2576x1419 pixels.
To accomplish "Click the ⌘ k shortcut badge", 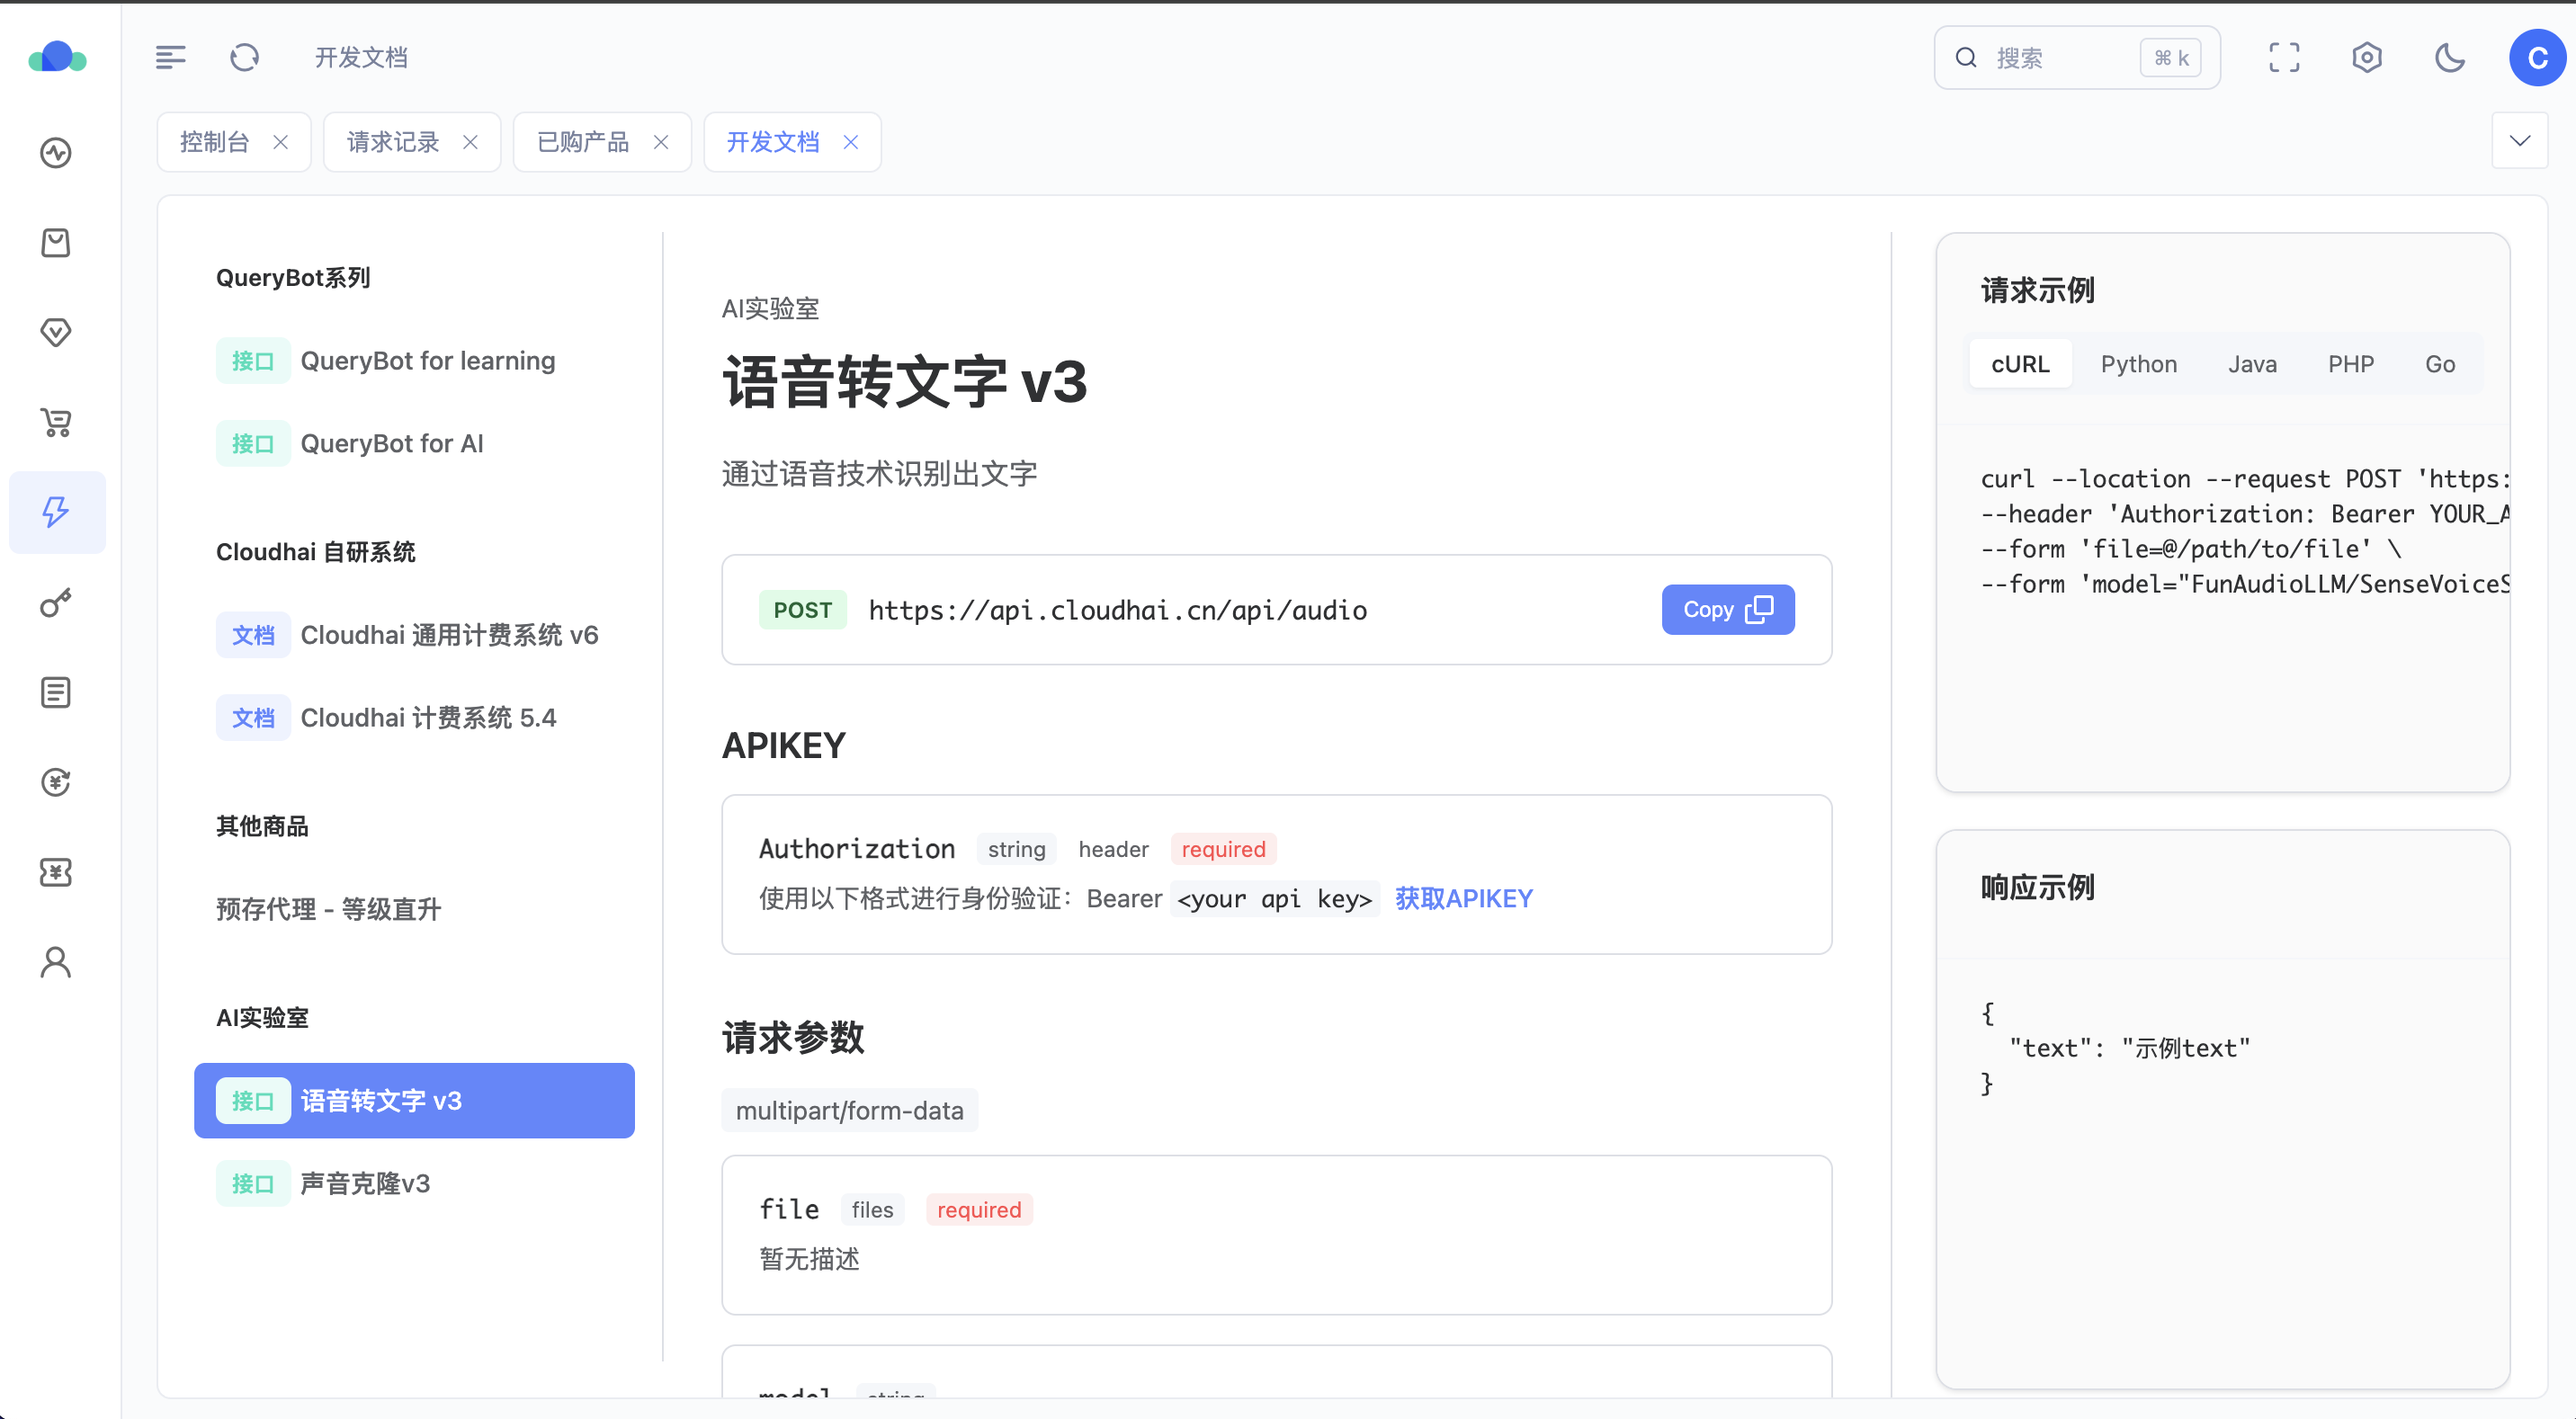I will (2171, 58).
